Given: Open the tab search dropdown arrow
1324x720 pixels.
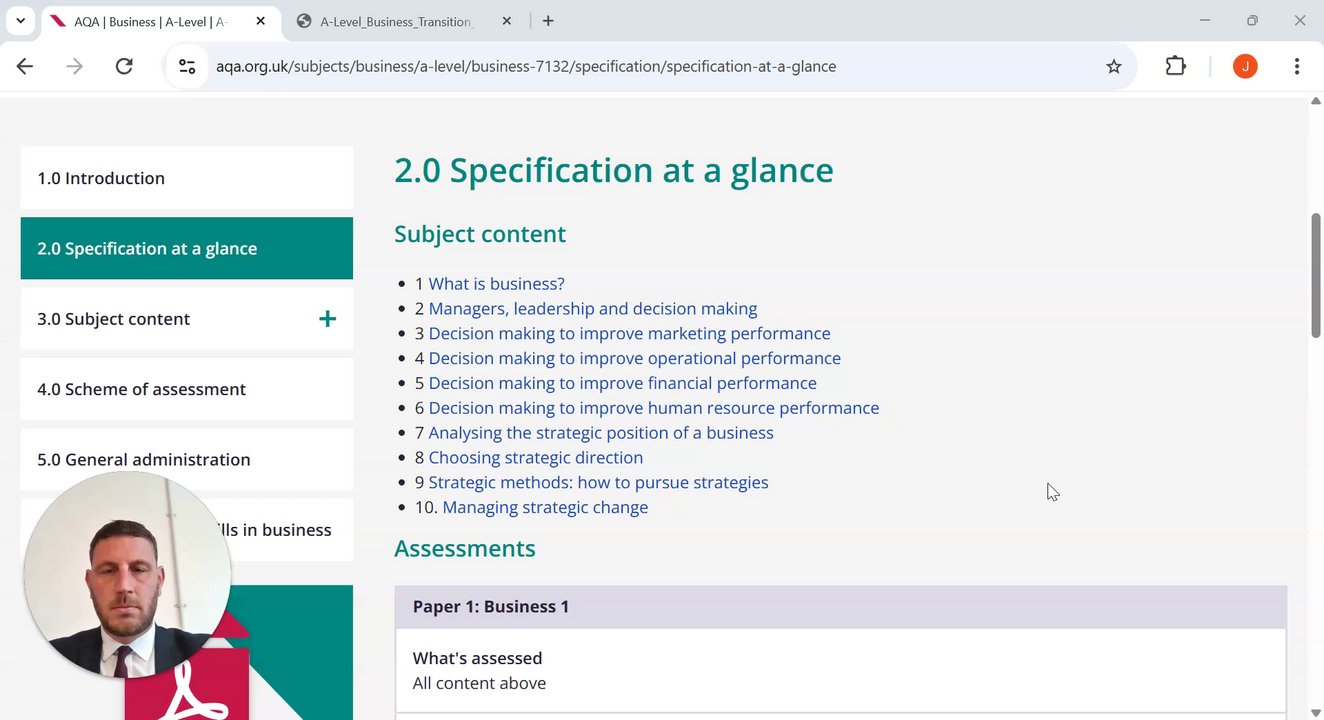Looking at the screenshot, I should [x=20, y=21].
